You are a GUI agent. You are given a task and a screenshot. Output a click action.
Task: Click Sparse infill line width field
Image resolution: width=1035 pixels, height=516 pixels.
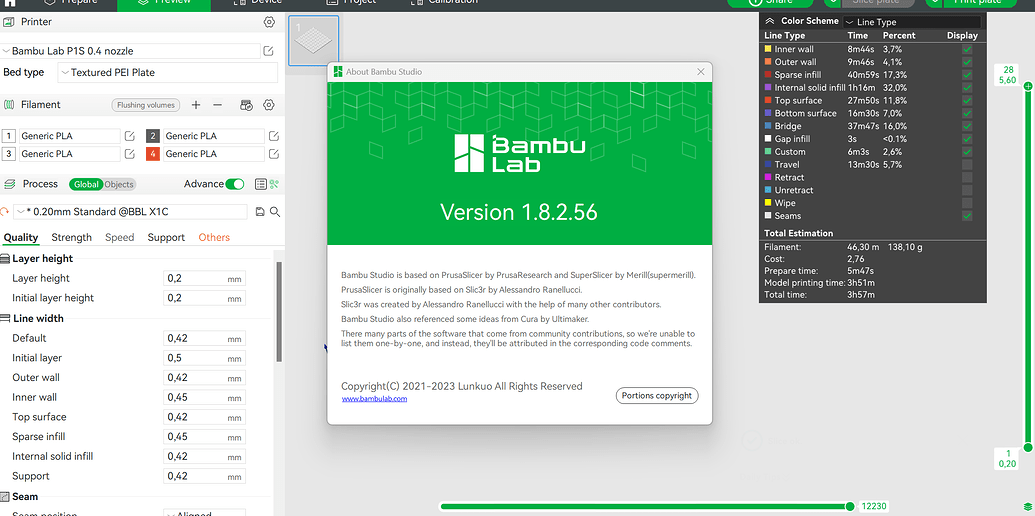coord(205,437)
